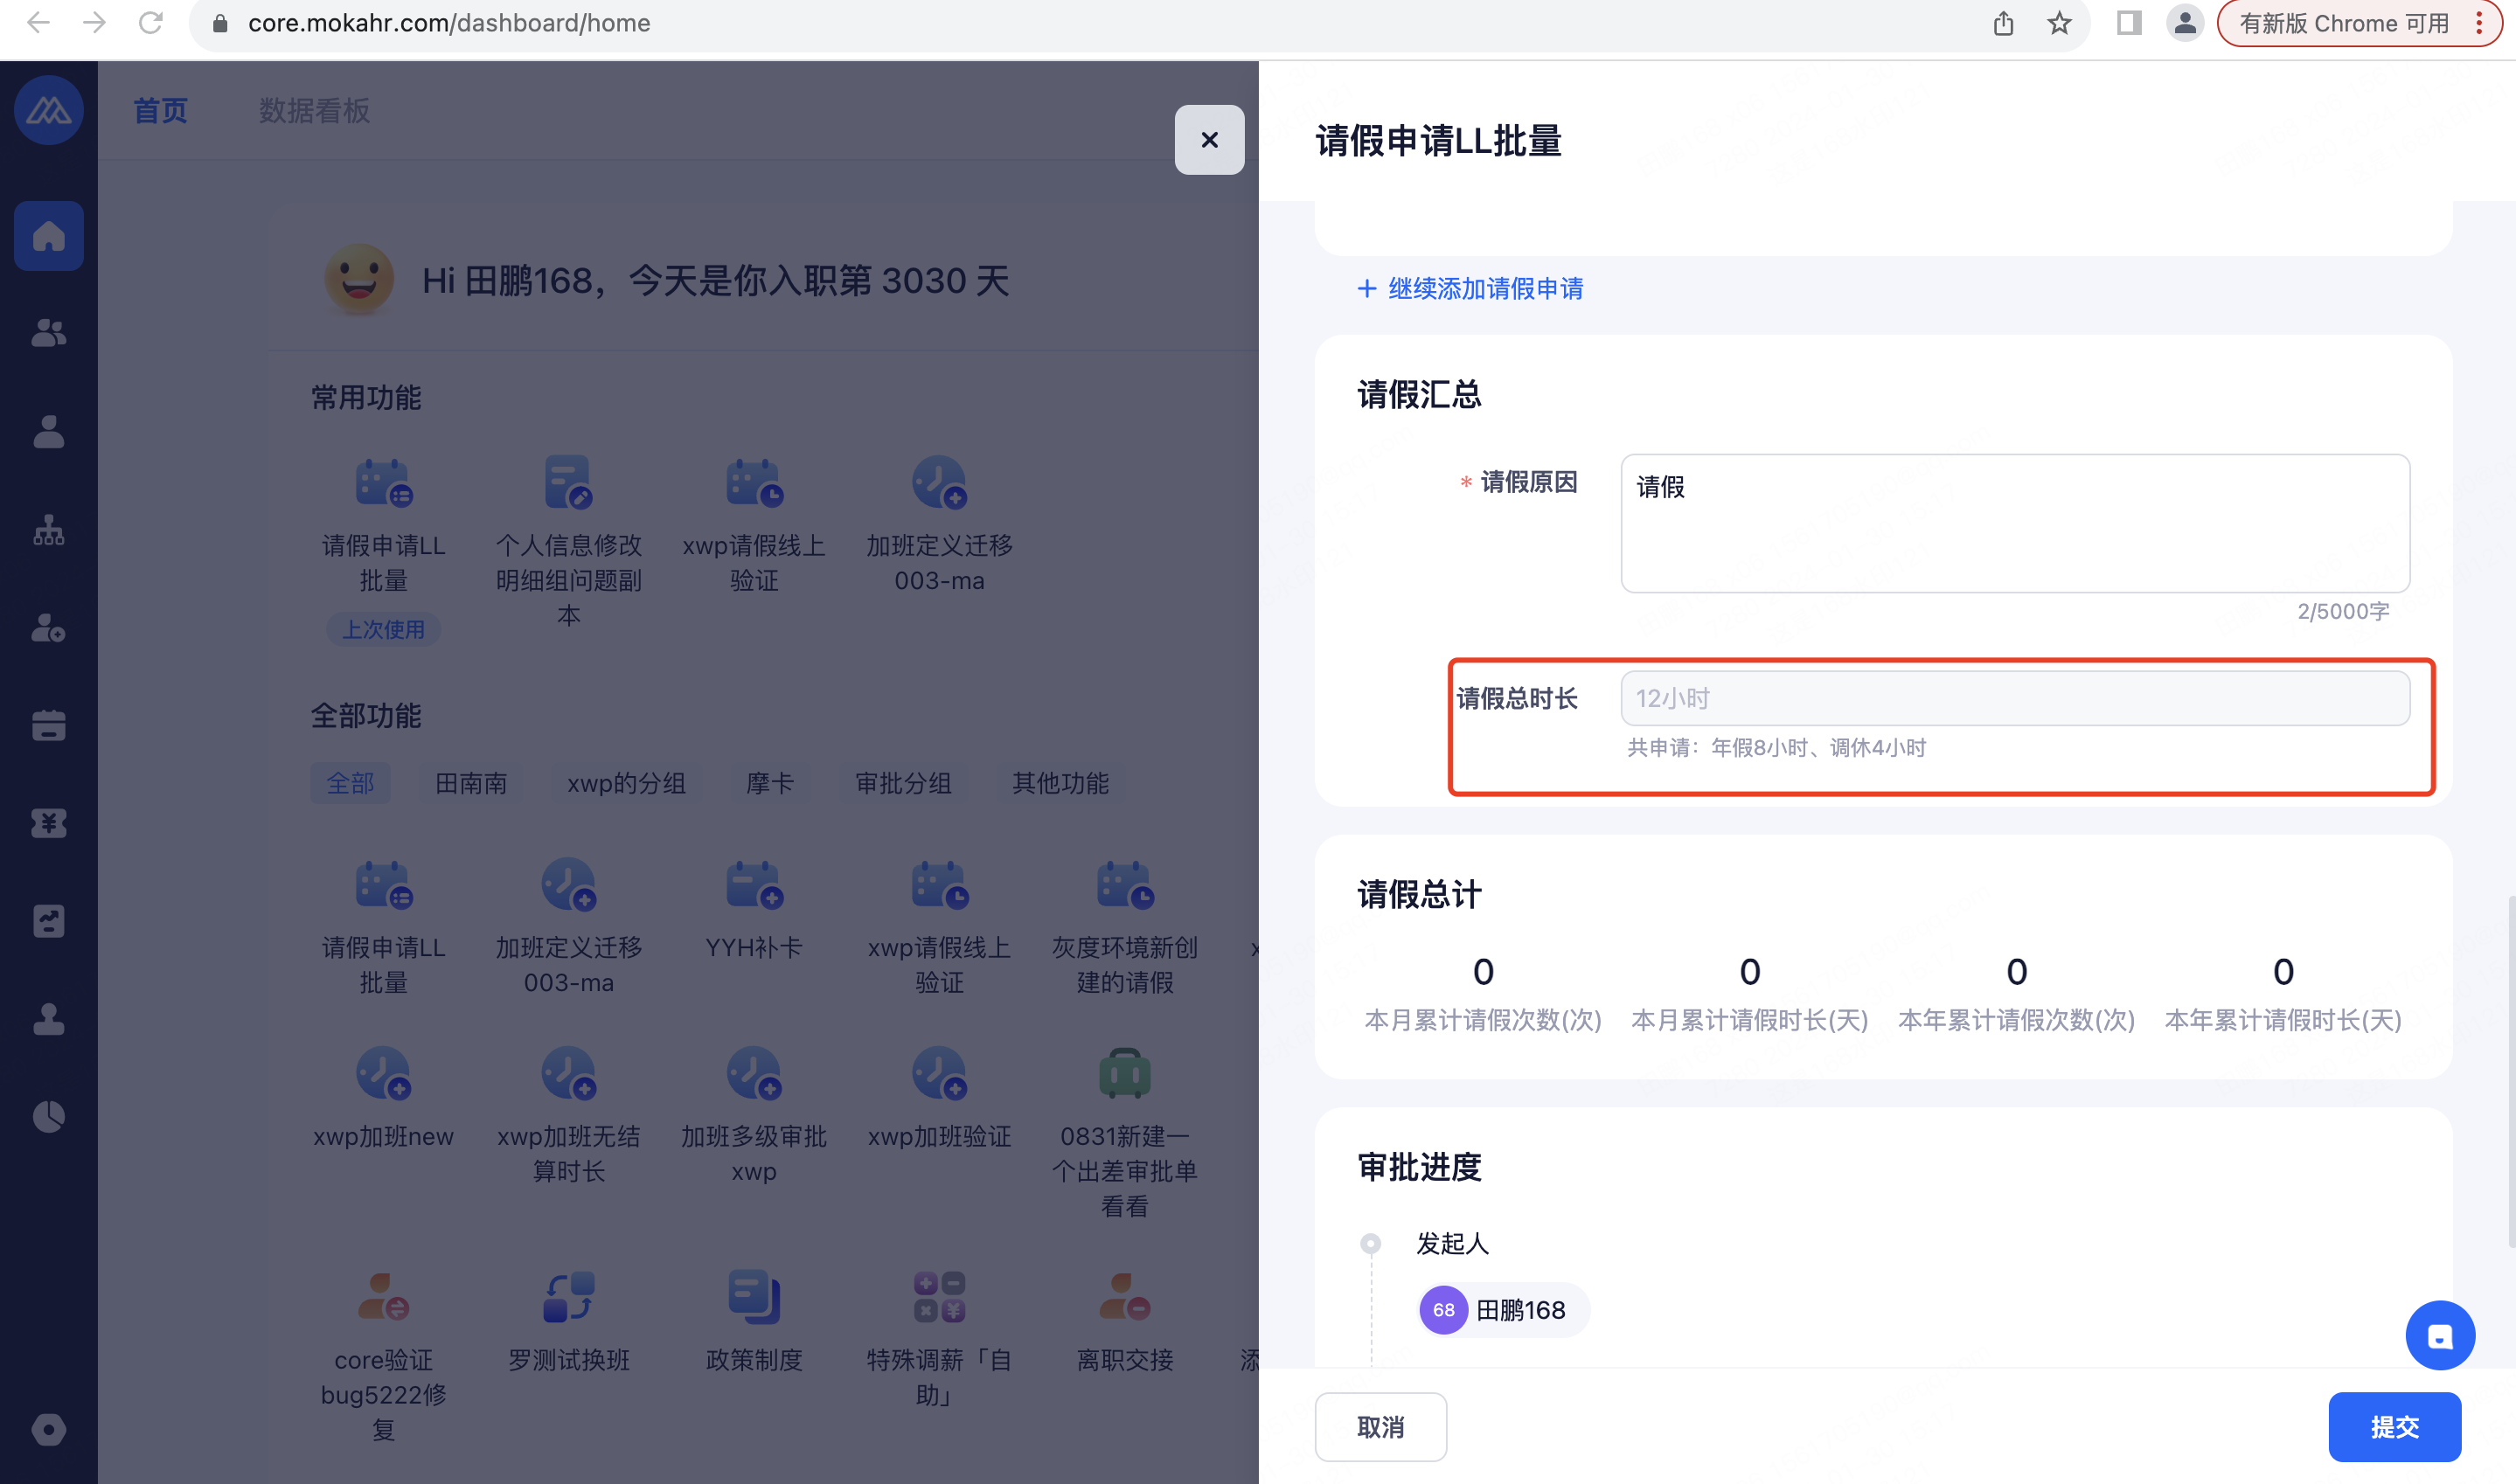Image resolution: width=2516 pixels, height=1484 pixels.
Task: Click the 请假总时长 field
Action: point(2014,698)
